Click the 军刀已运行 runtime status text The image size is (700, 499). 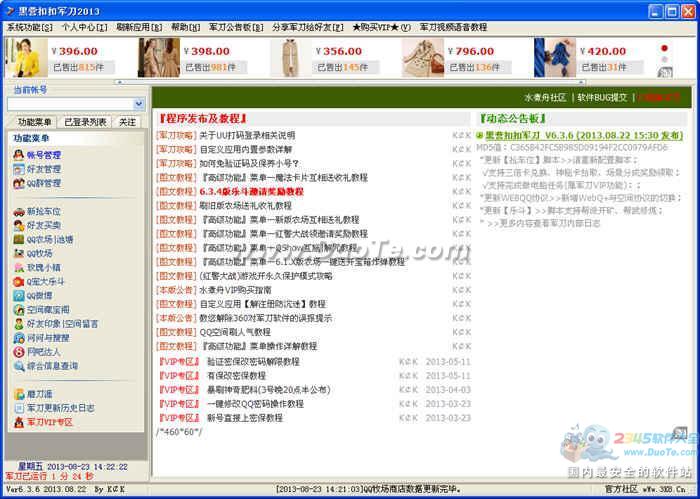(50, 476)
